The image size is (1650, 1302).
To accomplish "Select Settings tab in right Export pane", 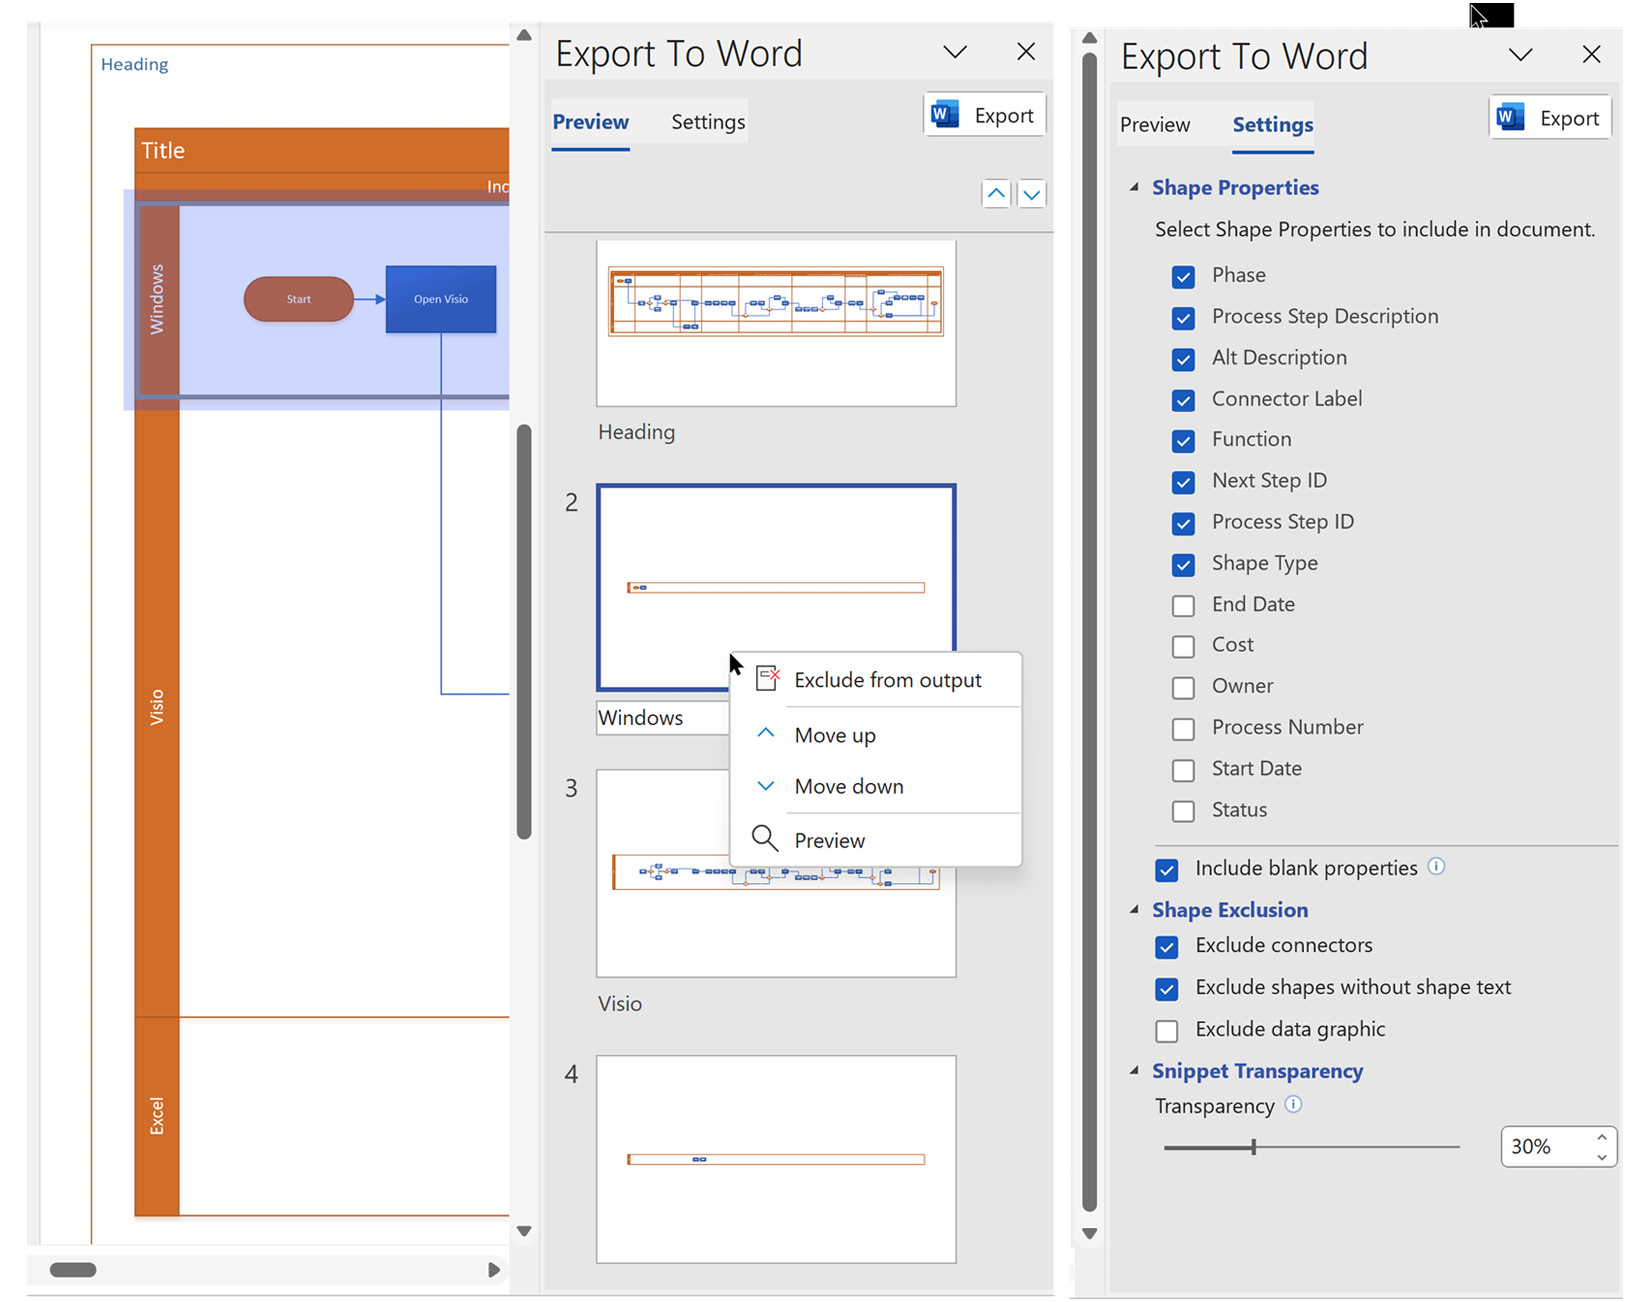I will 1272,125.
